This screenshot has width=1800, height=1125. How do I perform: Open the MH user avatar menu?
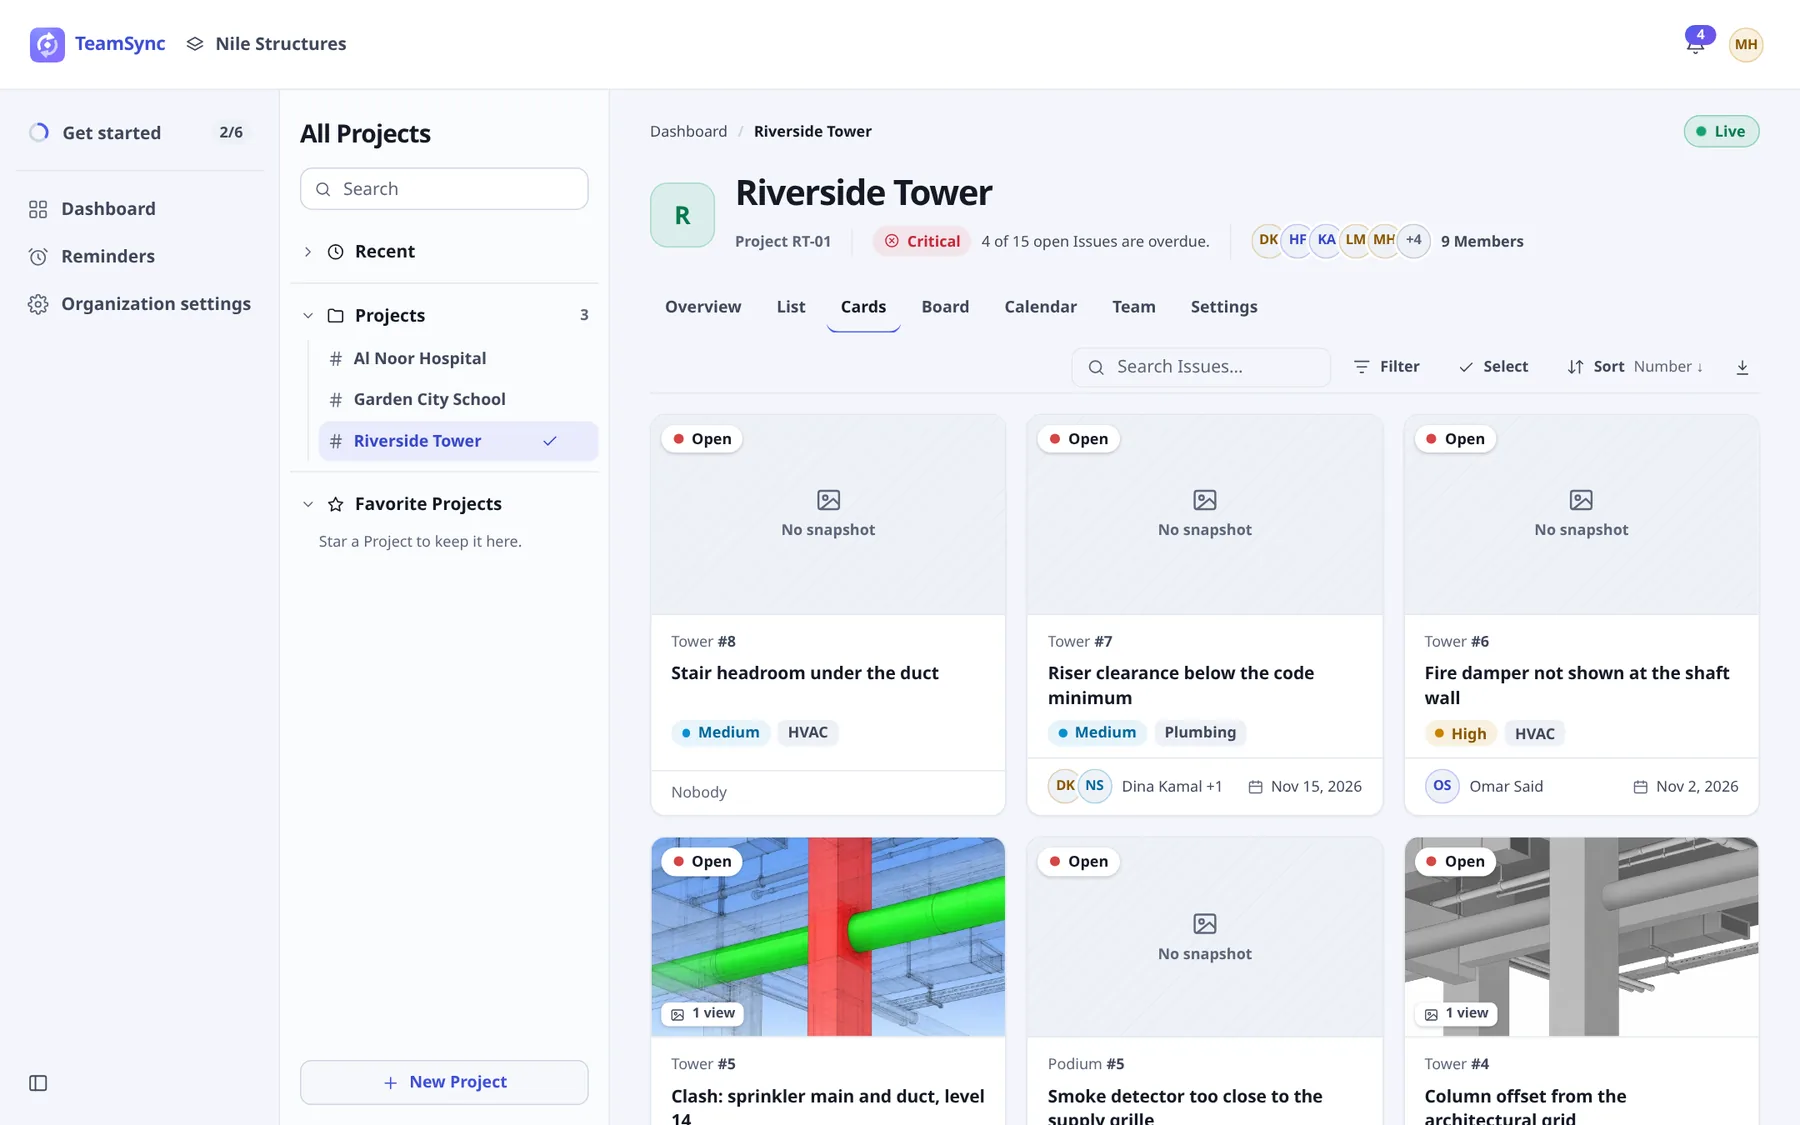pyautogui.click(x=1746, y=44)
